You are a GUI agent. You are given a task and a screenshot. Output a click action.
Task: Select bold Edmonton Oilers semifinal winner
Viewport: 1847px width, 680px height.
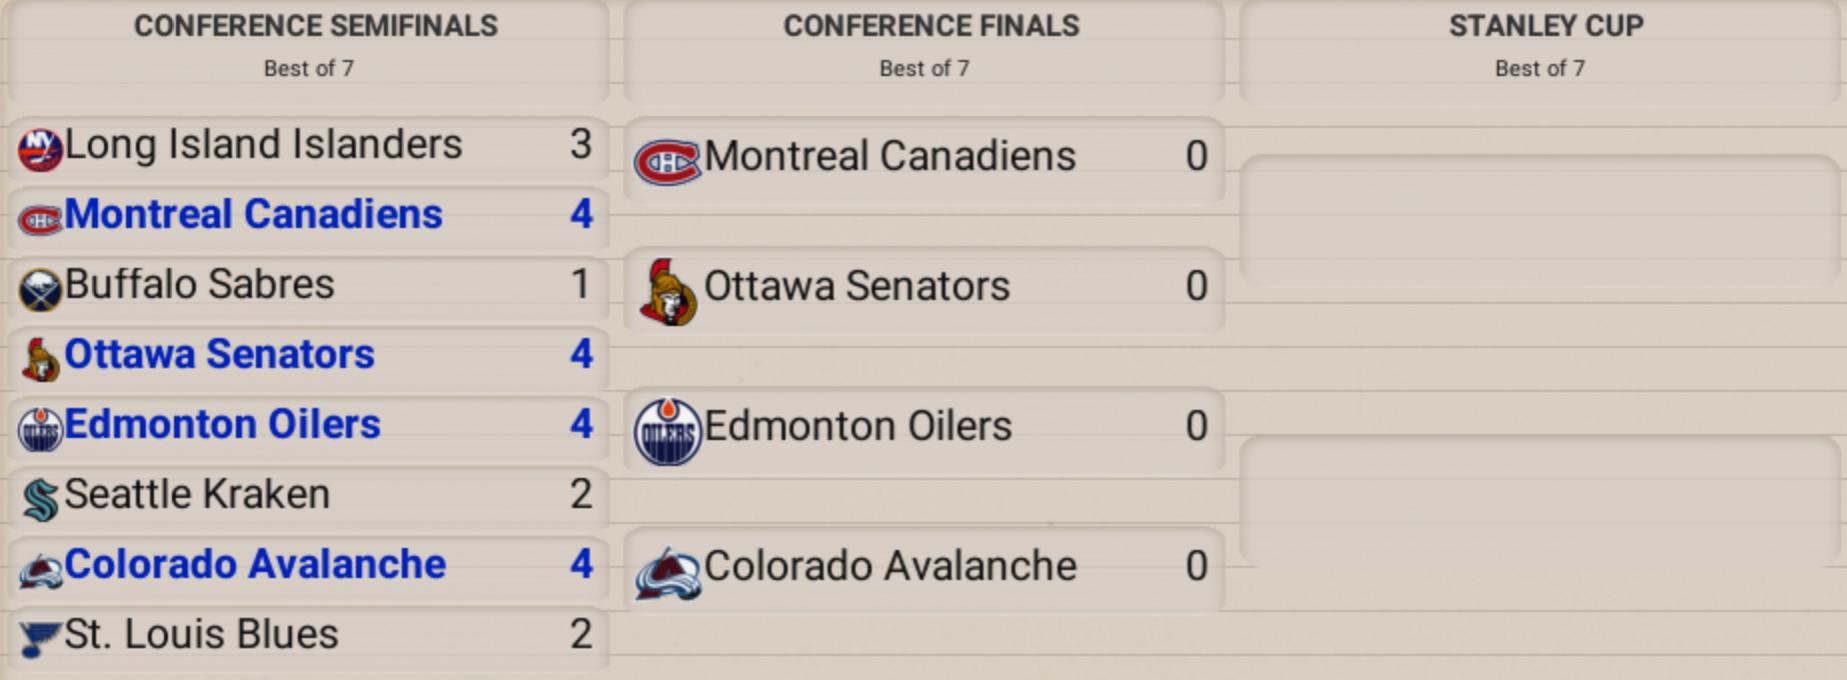click(x=222, y=425)
